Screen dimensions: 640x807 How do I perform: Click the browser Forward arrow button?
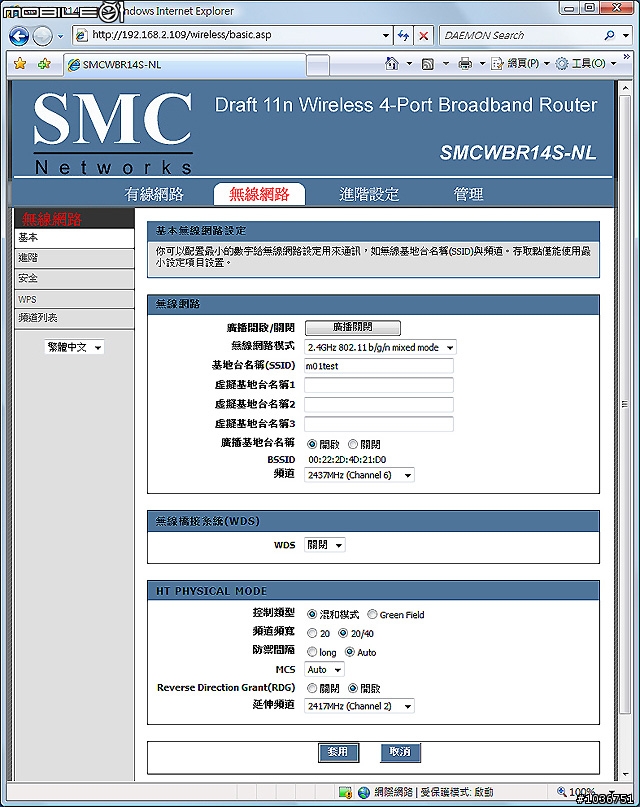tap(43, 36)
